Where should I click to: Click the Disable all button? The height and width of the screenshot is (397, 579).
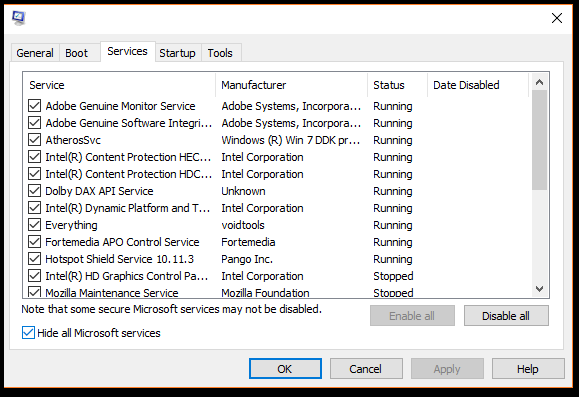(506, 316)
